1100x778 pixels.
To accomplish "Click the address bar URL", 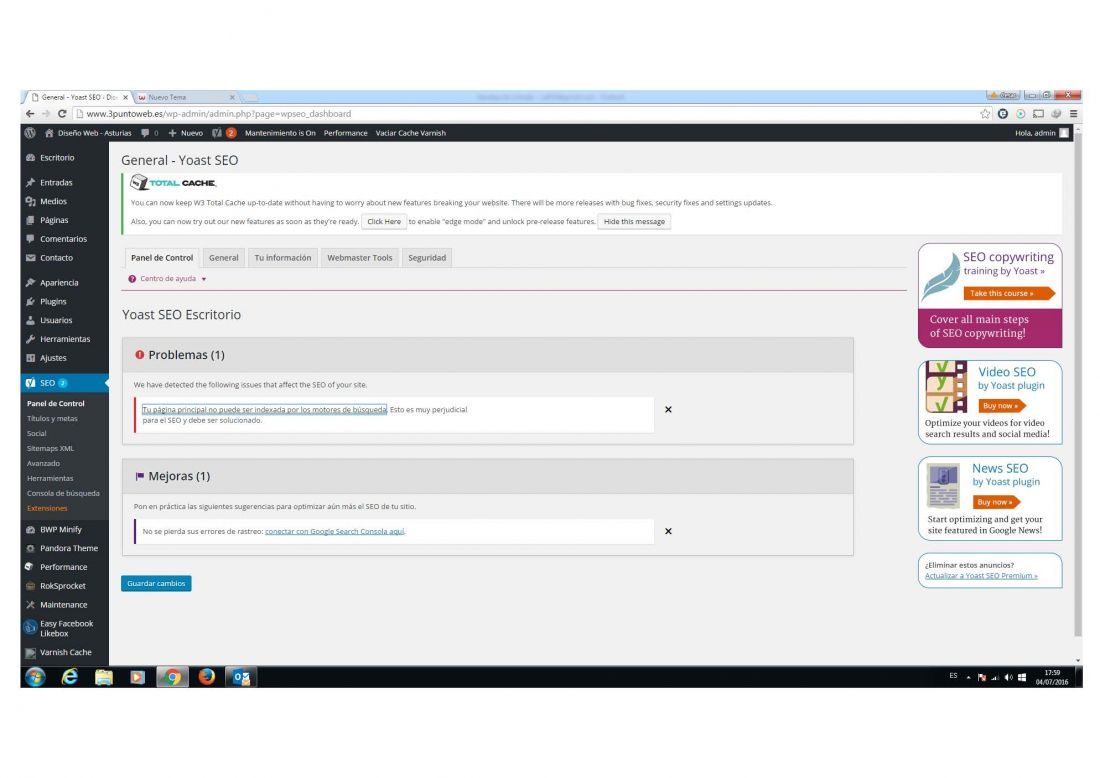I will pos(219,114).
